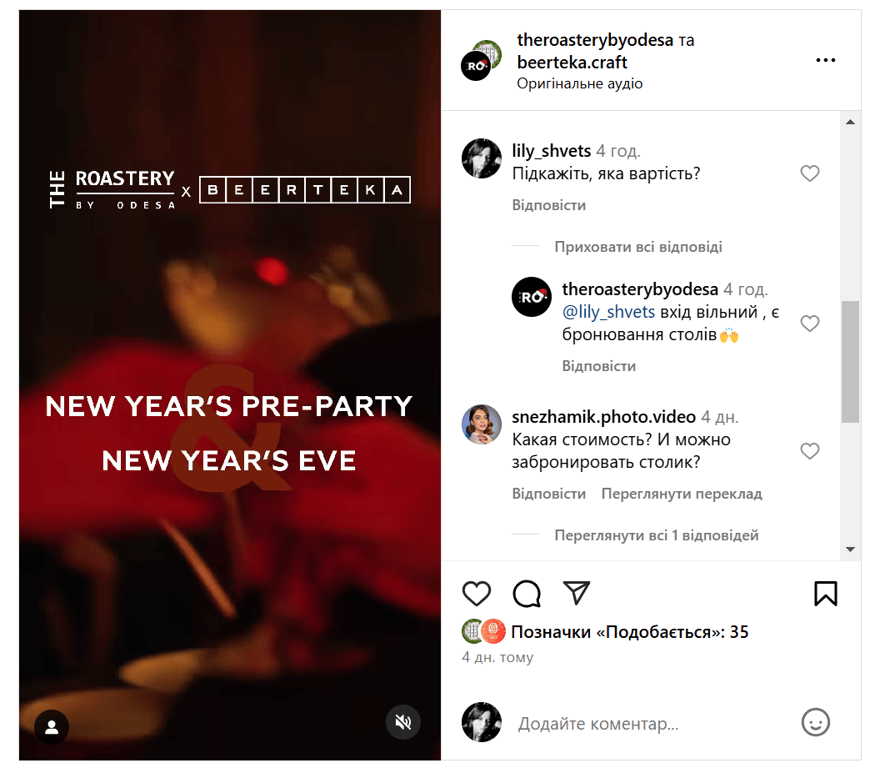This screenshot has height=768, width=875.
Task: Open the comment bubble icon
Action: tap(526, 593)
